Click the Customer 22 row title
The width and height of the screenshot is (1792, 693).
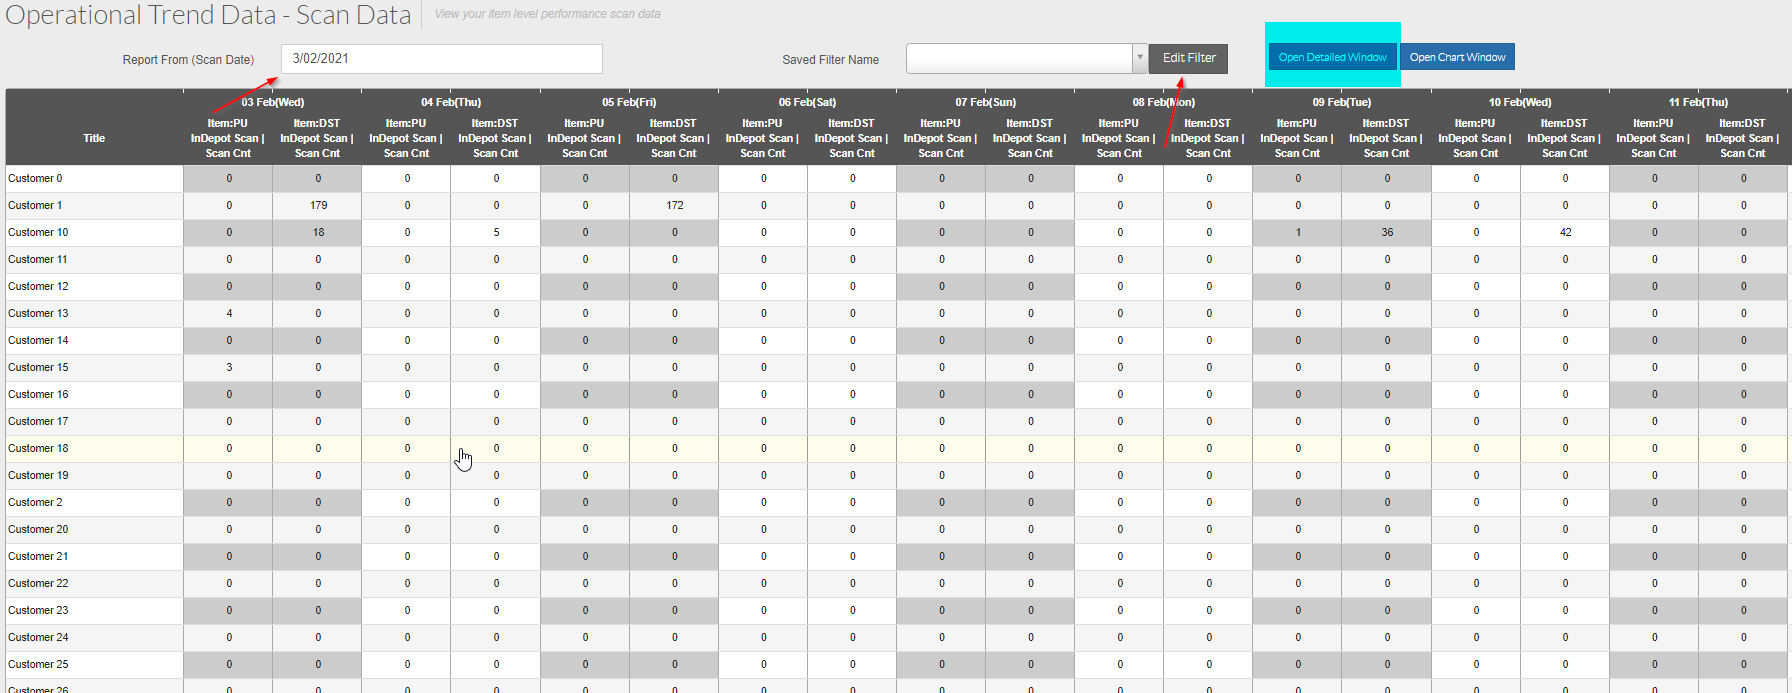tap(38, 584)
